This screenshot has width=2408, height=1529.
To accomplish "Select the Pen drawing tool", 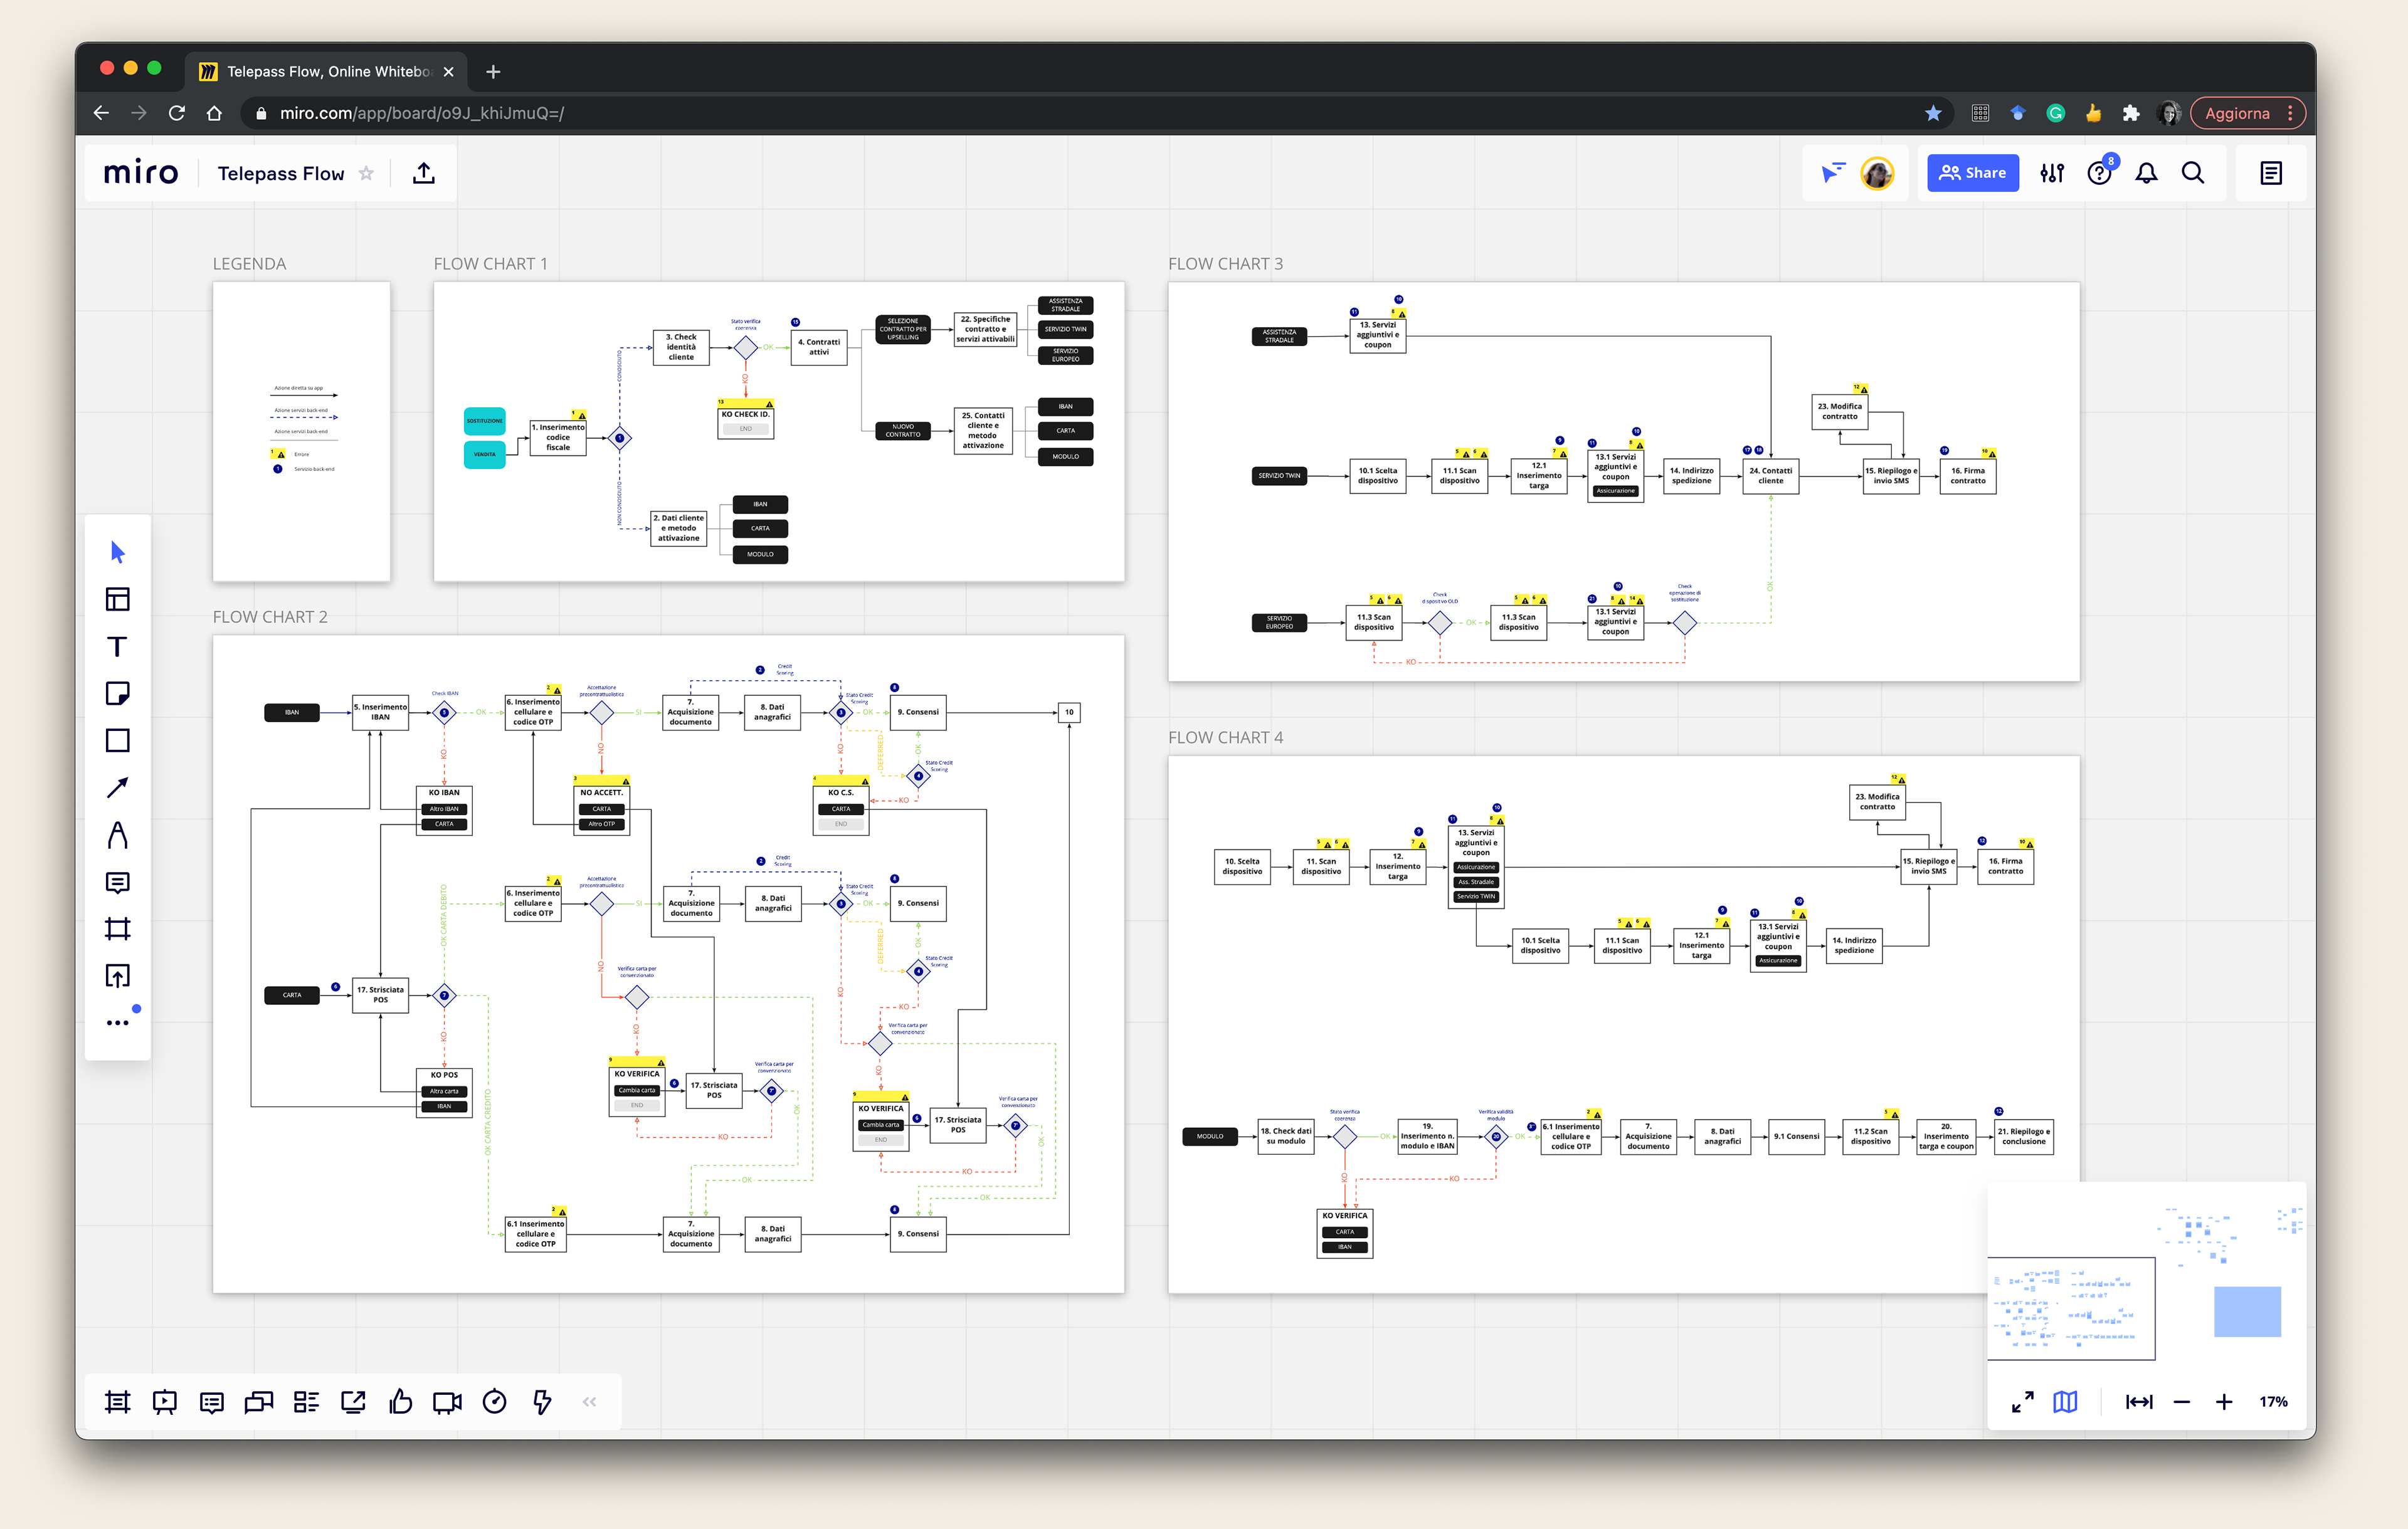I will pyautogui.click(x=117, y=834).
